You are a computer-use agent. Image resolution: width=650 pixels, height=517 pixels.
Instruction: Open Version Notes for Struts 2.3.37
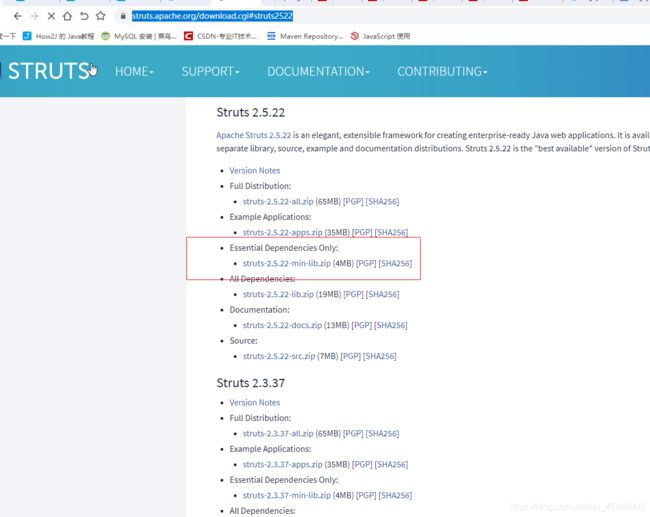coord(255,403)
